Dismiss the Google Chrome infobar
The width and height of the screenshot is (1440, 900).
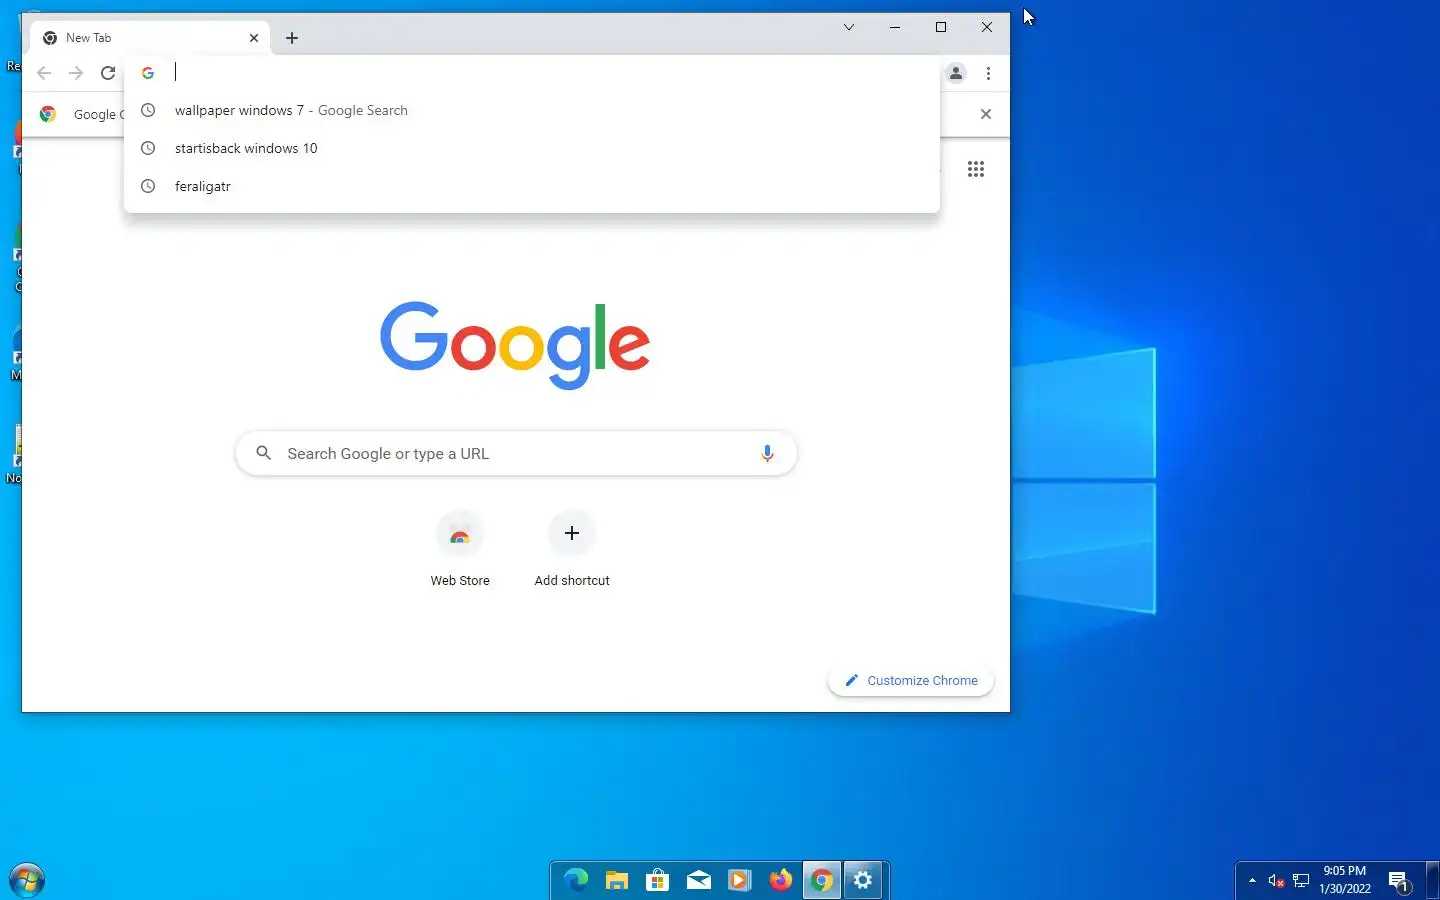[986, 114]
